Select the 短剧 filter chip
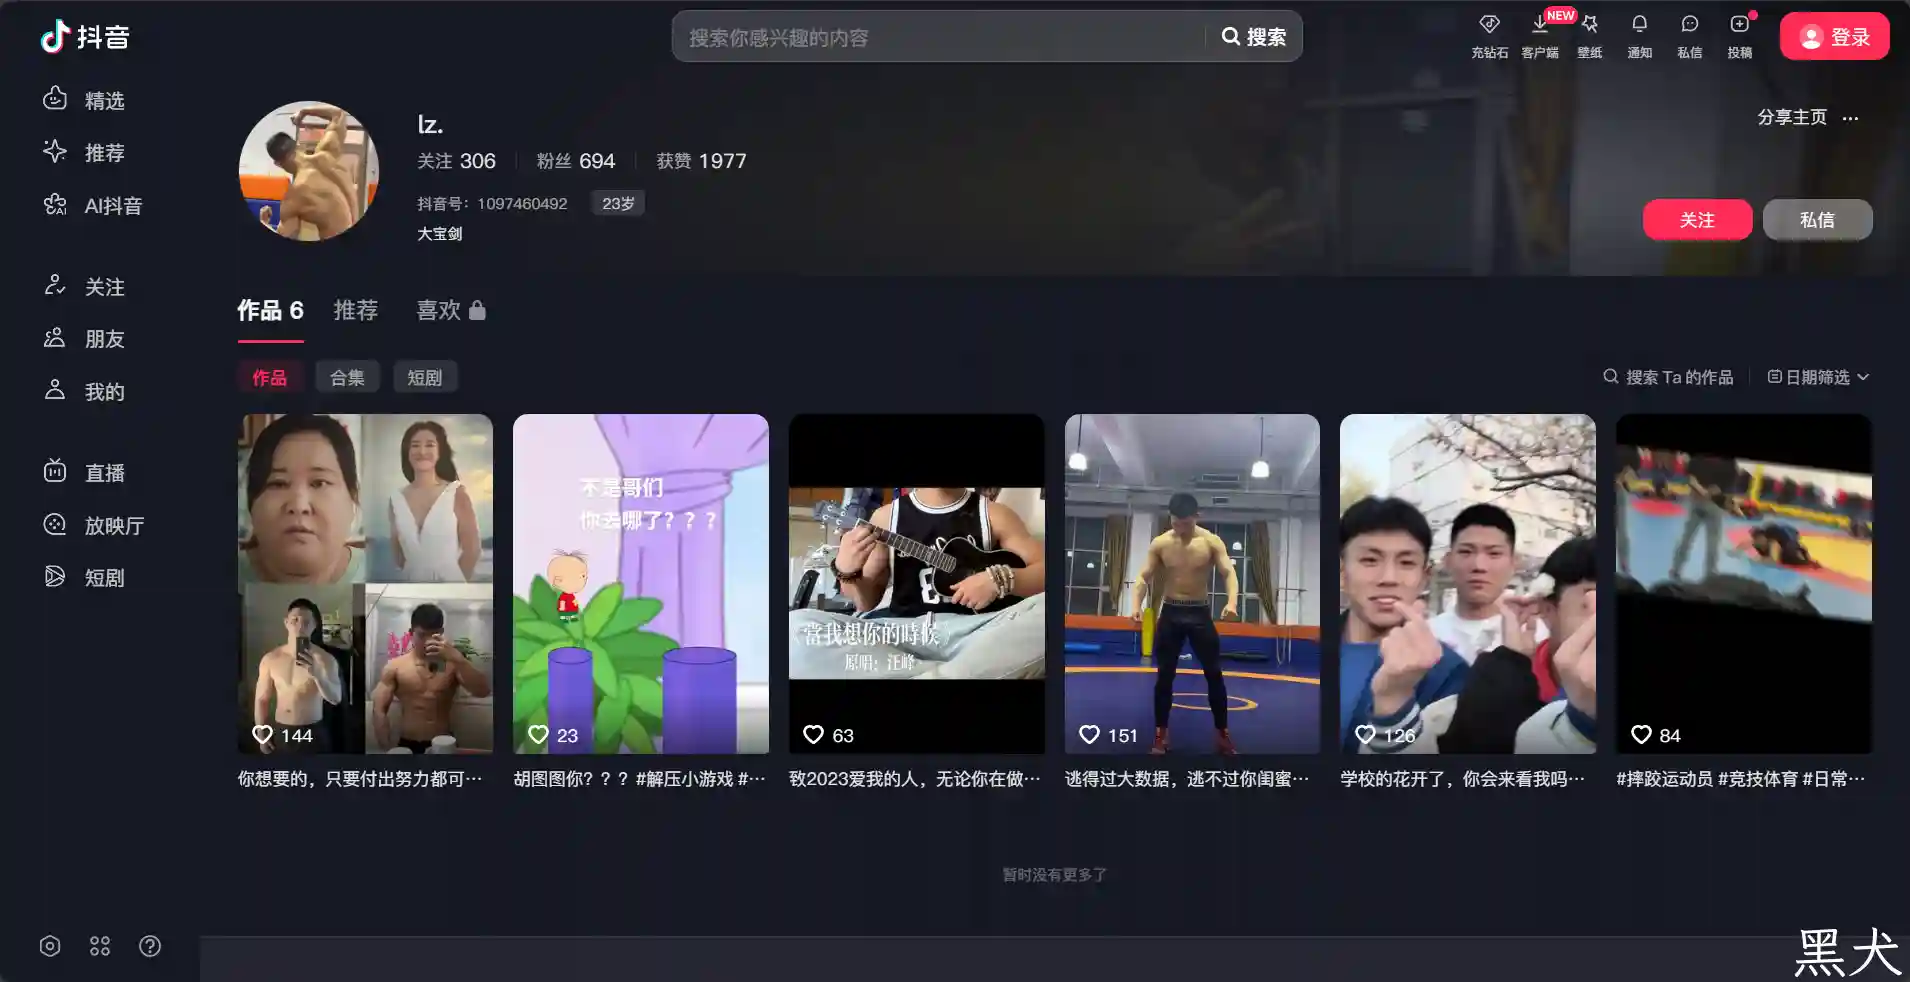 (x=424, y=377)
